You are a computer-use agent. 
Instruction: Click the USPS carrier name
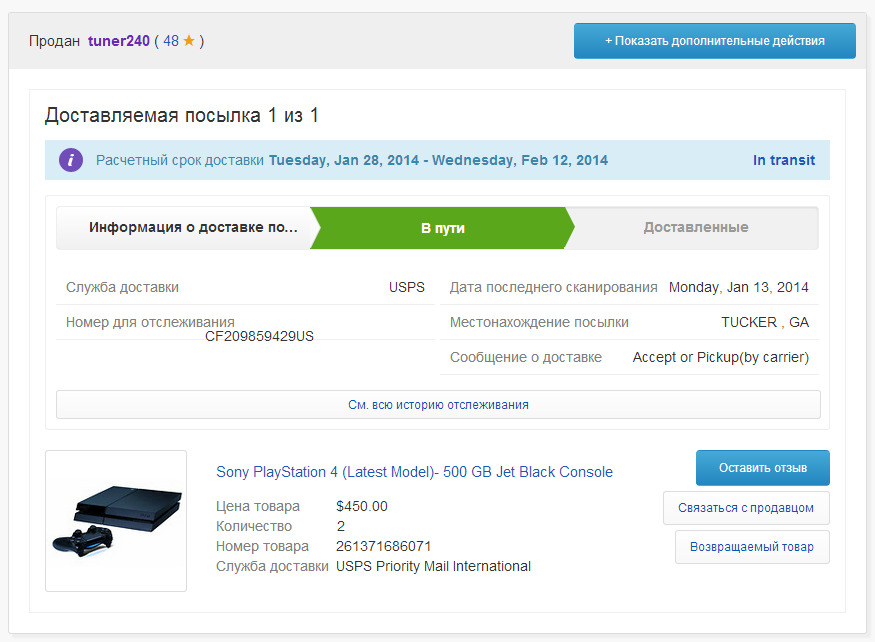pyautogui.click(x=406, y=287)
